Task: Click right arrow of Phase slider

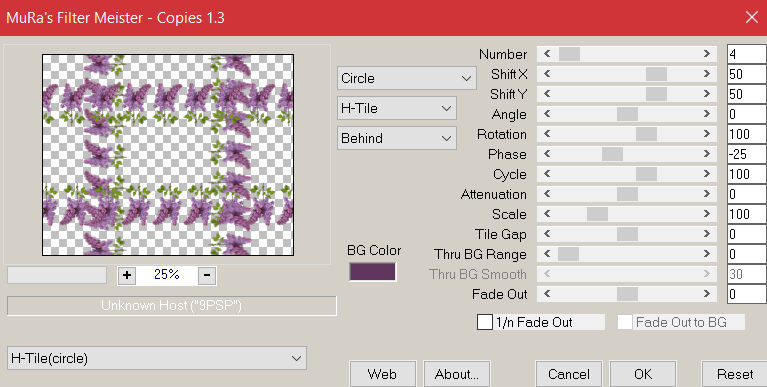Action: (707, 154)
